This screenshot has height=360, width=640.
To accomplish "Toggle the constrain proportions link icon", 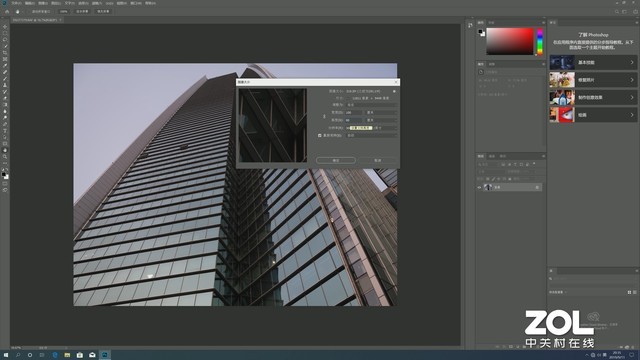I will (x=324, y=116).
